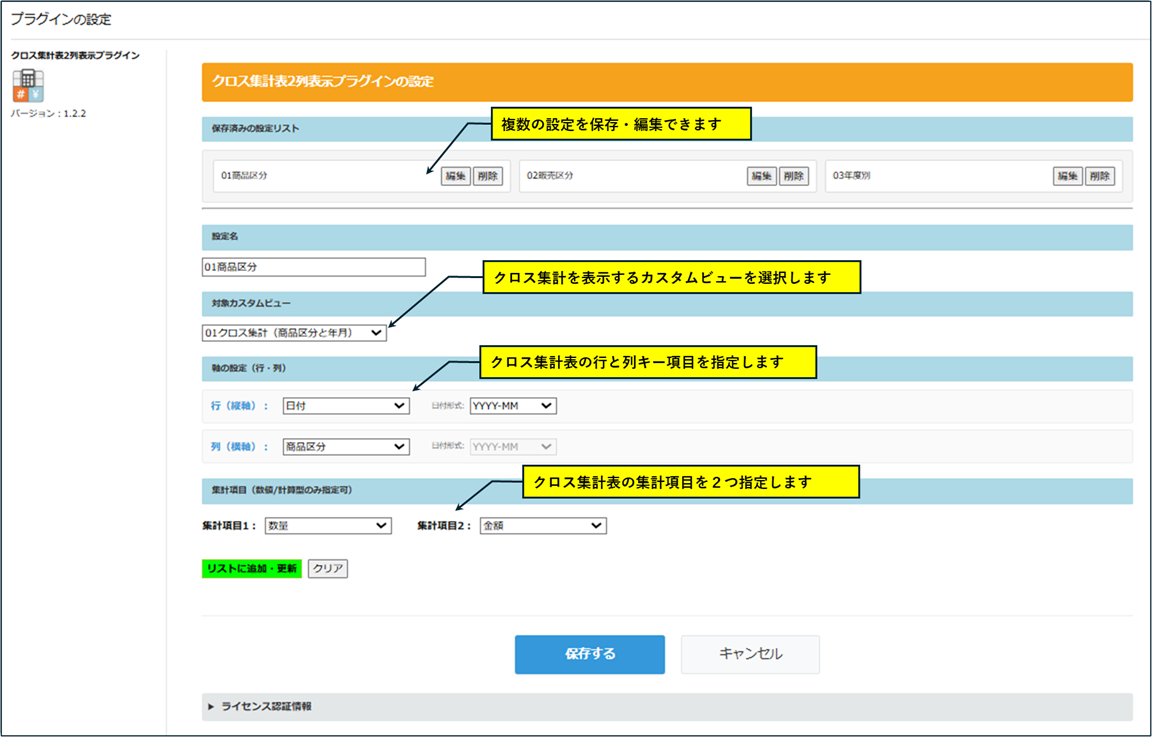
Task: Open the 集計項目1 dropdown
Action: tap(327, 525)
